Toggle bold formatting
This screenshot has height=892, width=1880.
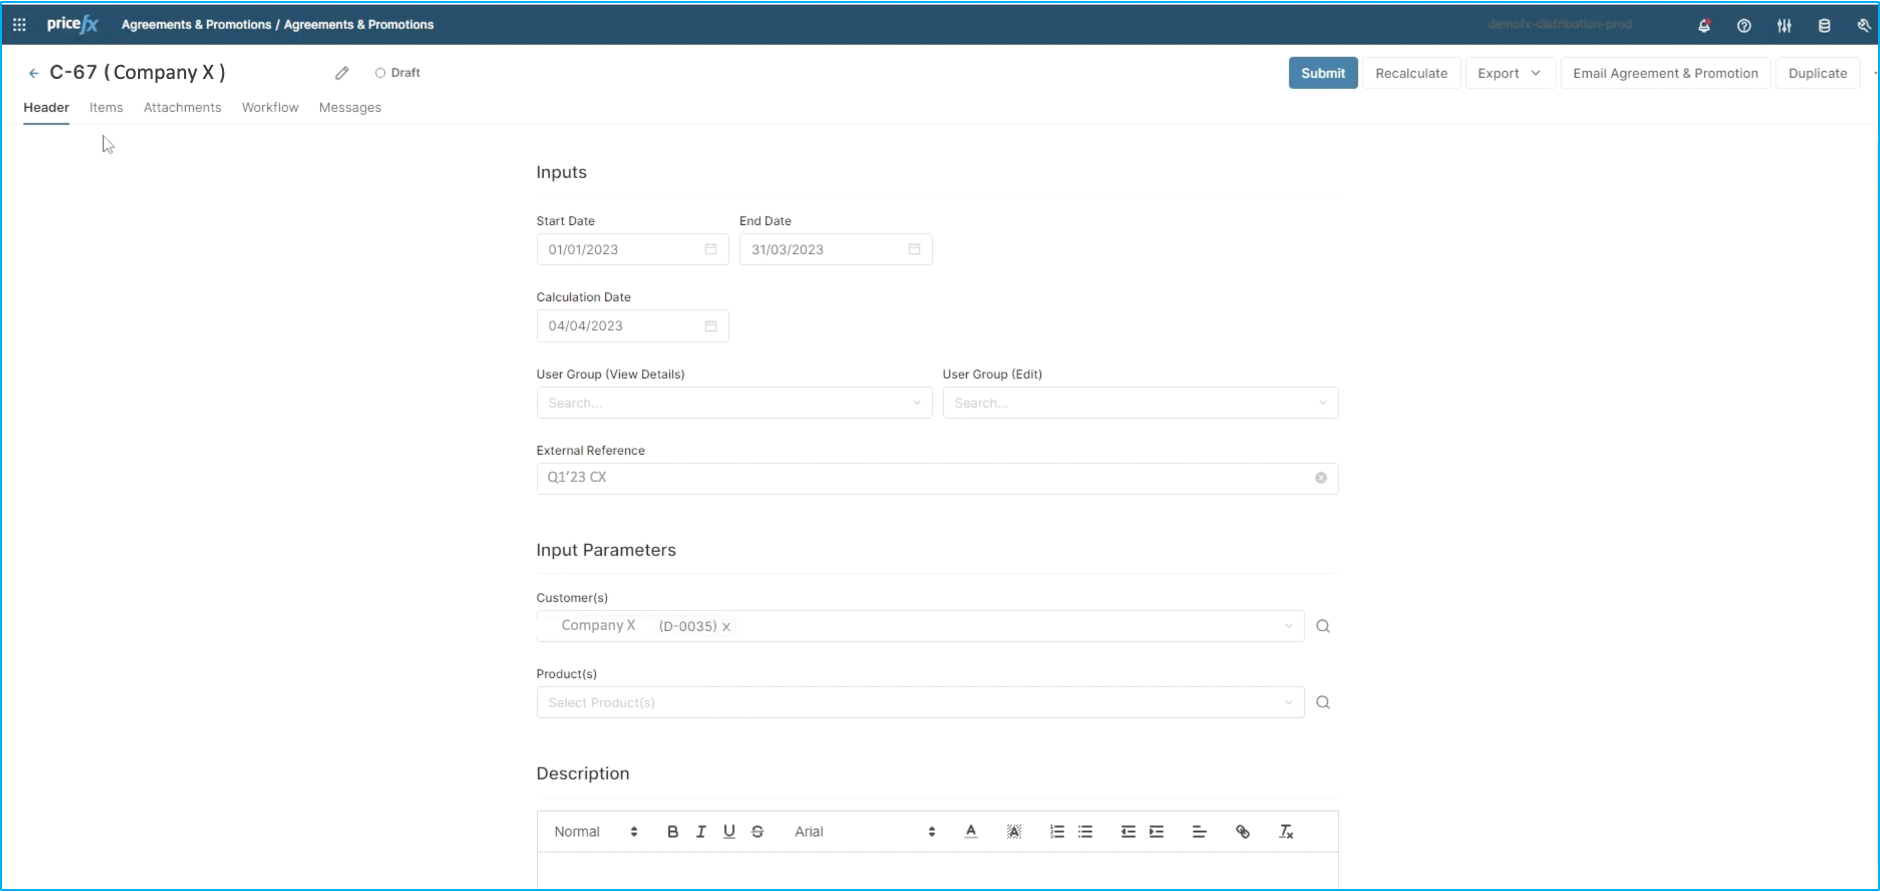pos(673,832)
